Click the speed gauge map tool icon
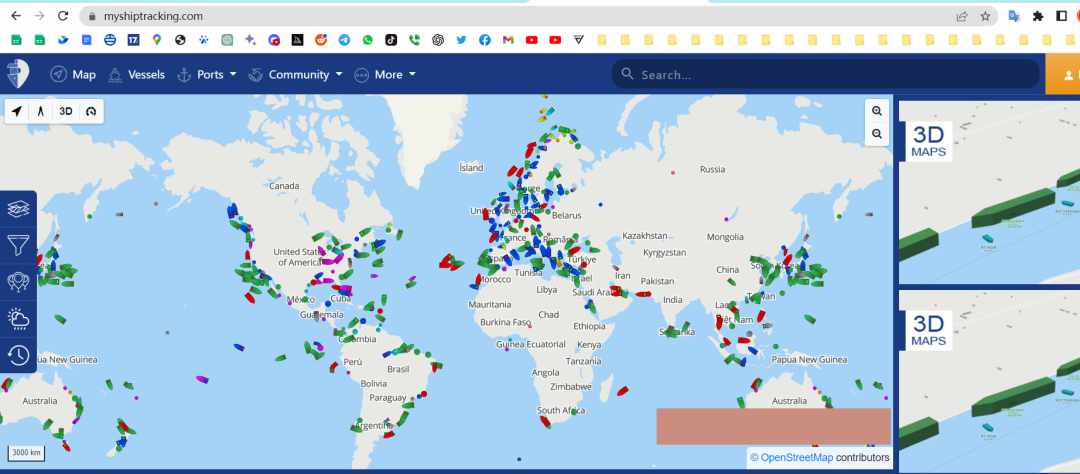1080x474 pixels. click(x=91, y=111)
